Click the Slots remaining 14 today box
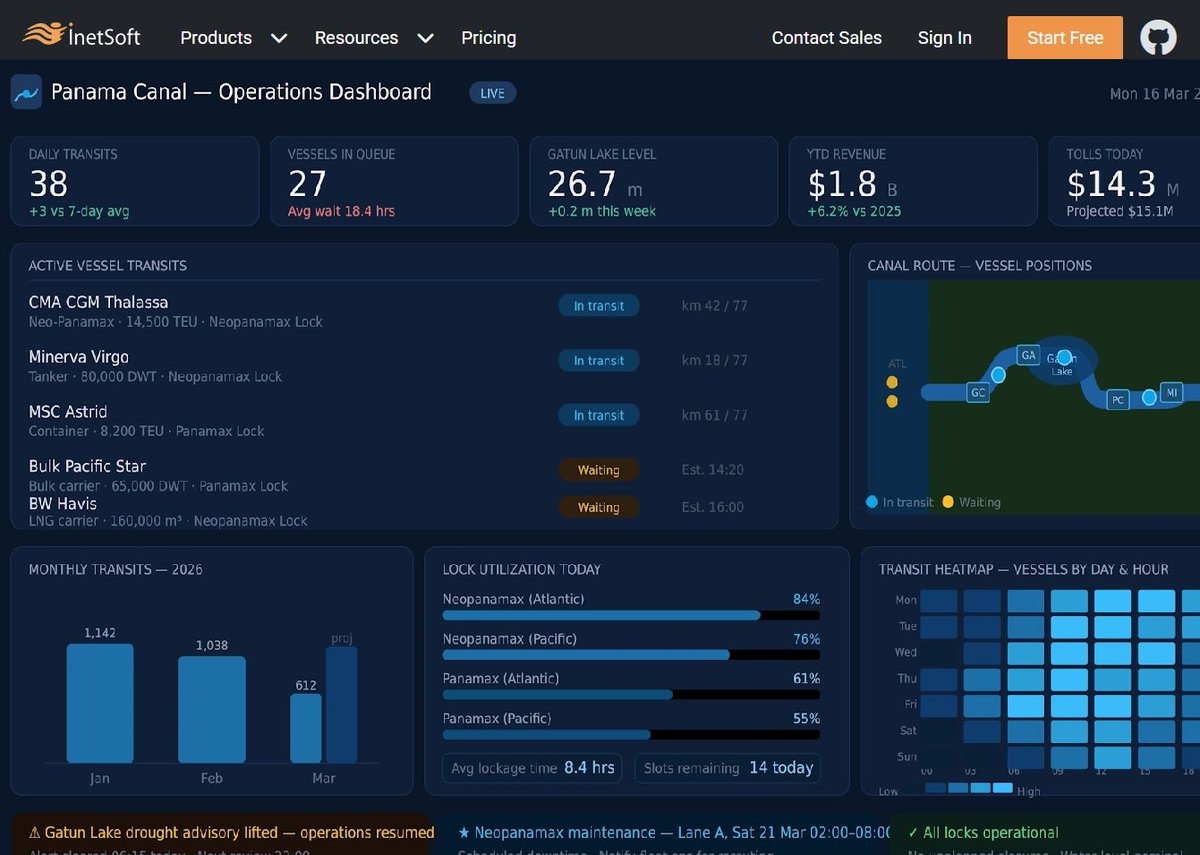Screen dimensions: 1200x855 tap(727, 768)
